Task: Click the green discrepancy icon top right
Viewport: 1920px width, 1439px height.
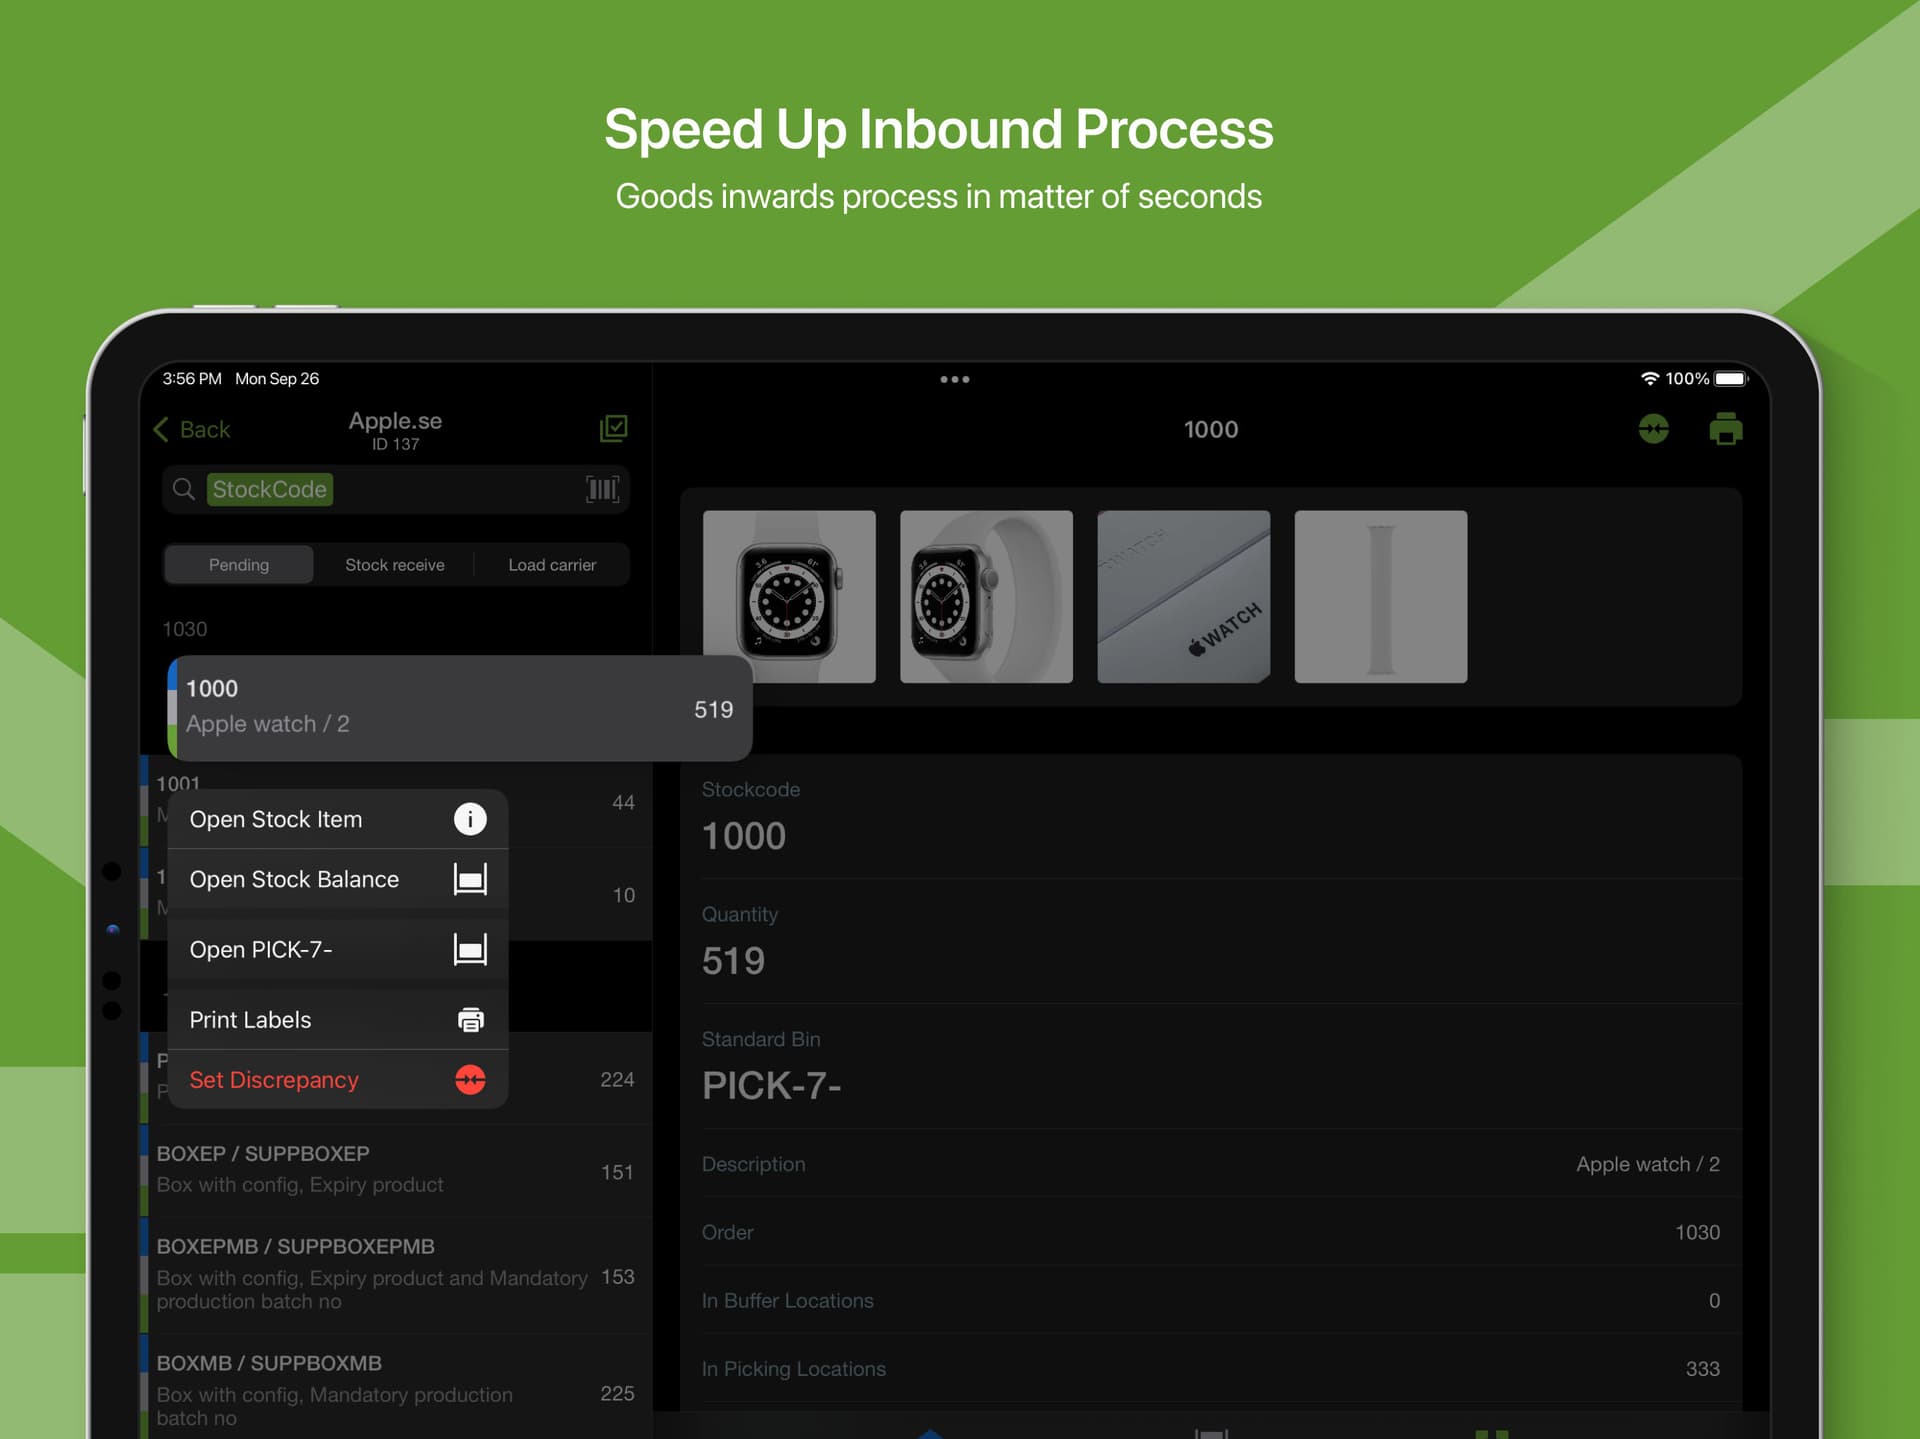Action: [1653, 429]
